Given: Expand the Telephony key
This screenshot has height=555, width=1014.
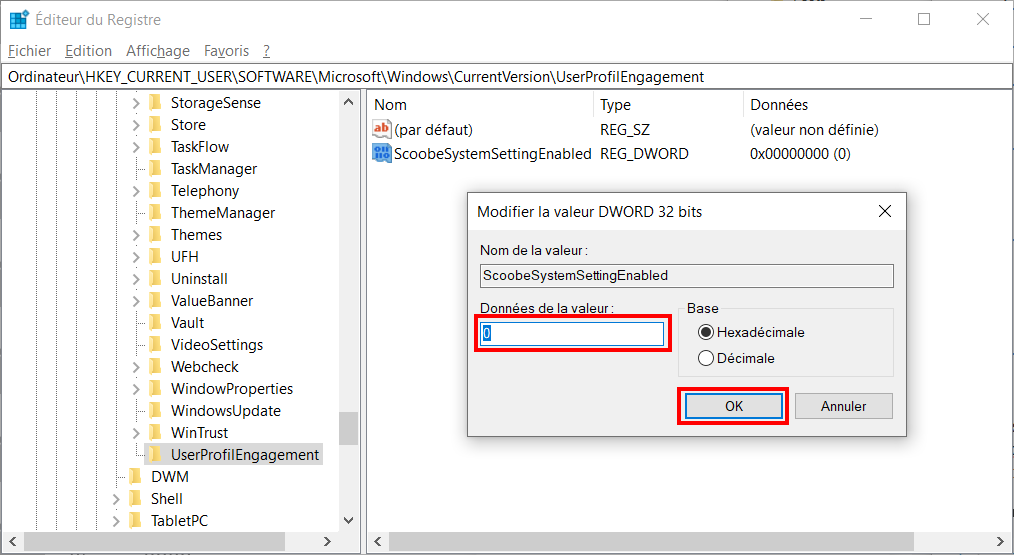Looking at the screenshot, I should pos(136,191).
